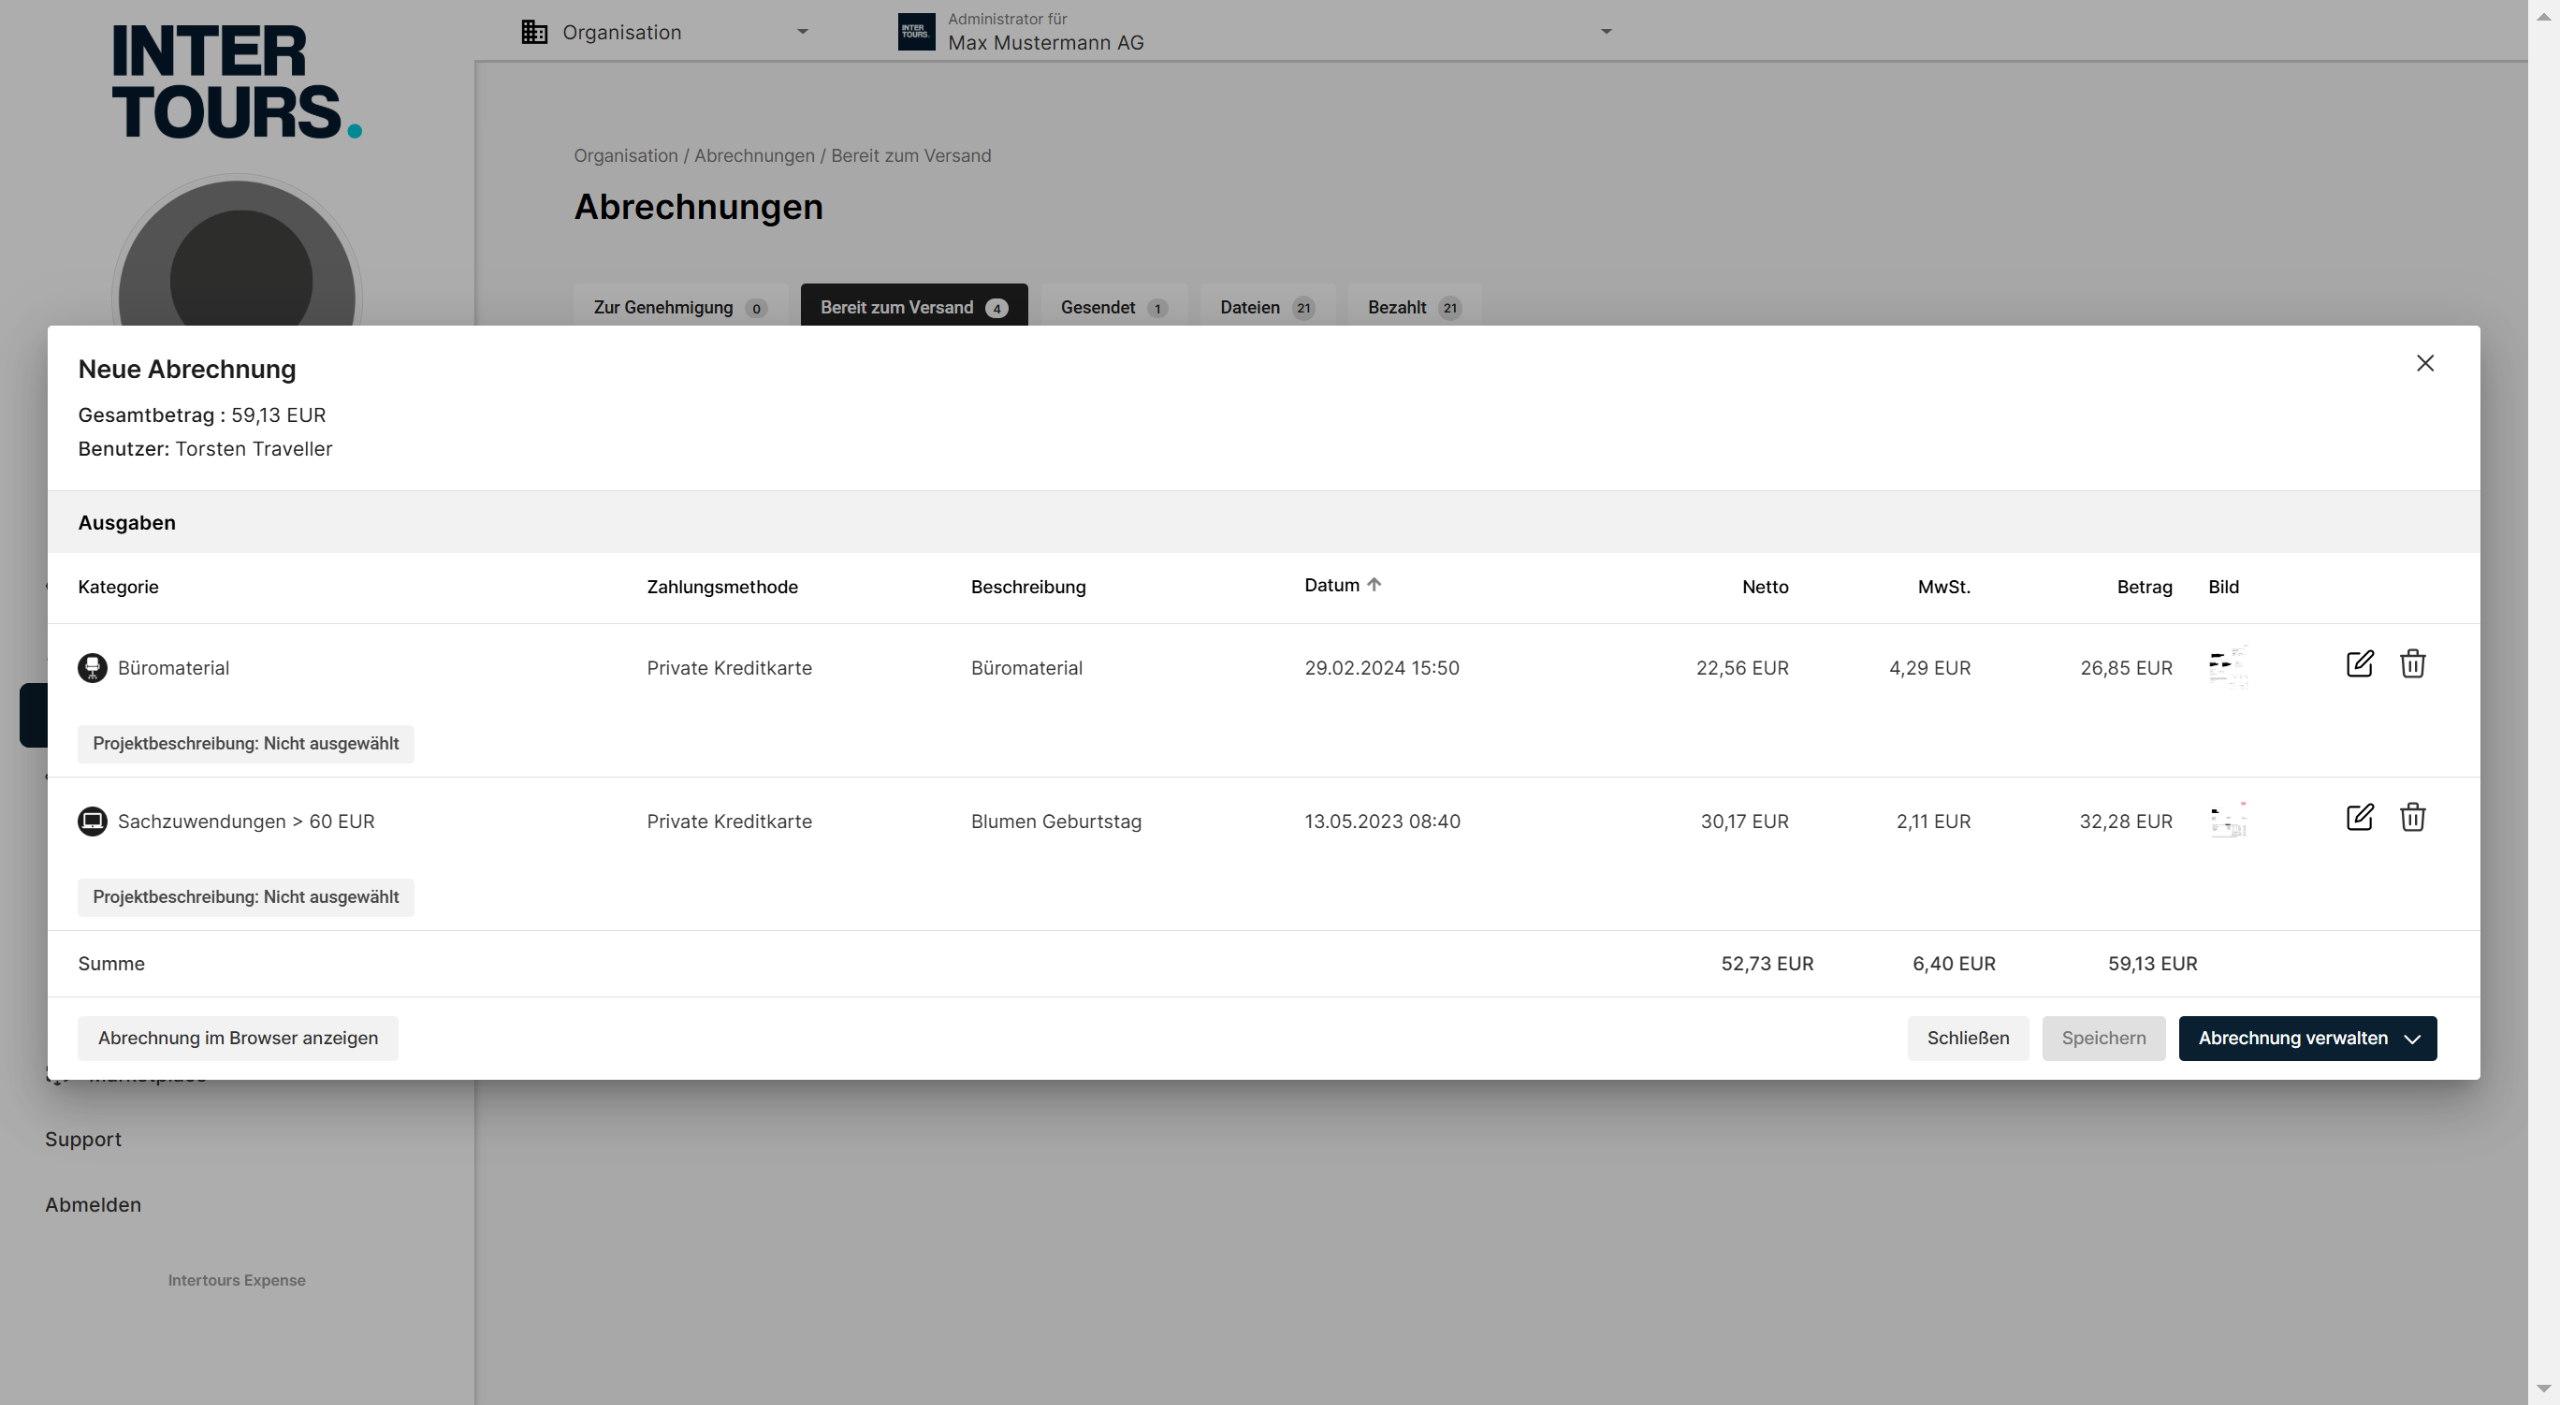Expand the Abrechnung verwalten dropdown
The width and height of the screenshot is (2560, 1405).
click(2307, 1038)
